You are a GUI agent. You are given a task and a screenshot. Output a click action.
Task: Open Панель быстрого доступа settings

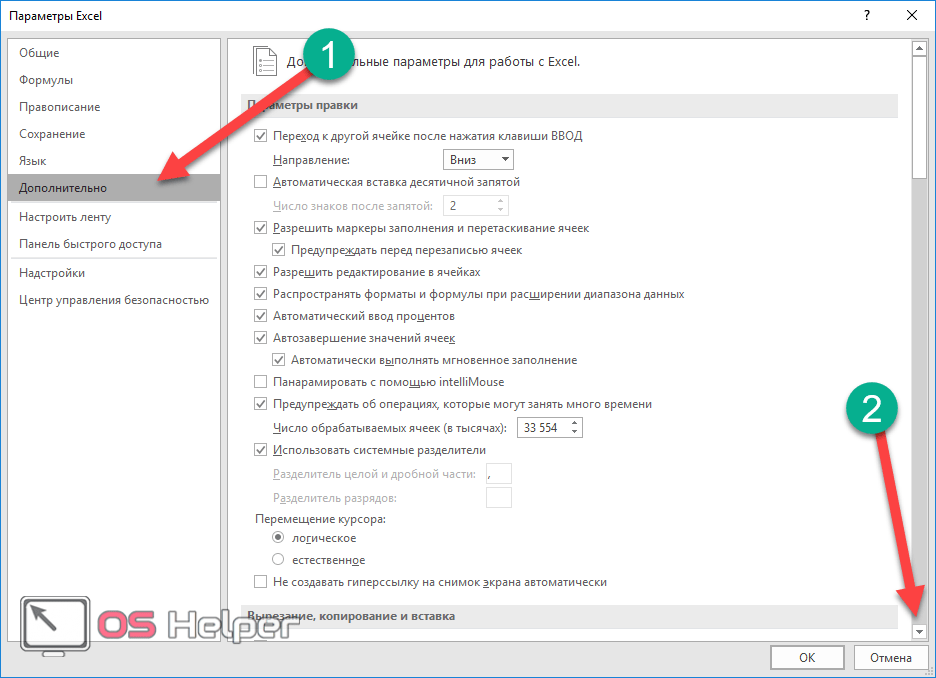pos(114,244)
